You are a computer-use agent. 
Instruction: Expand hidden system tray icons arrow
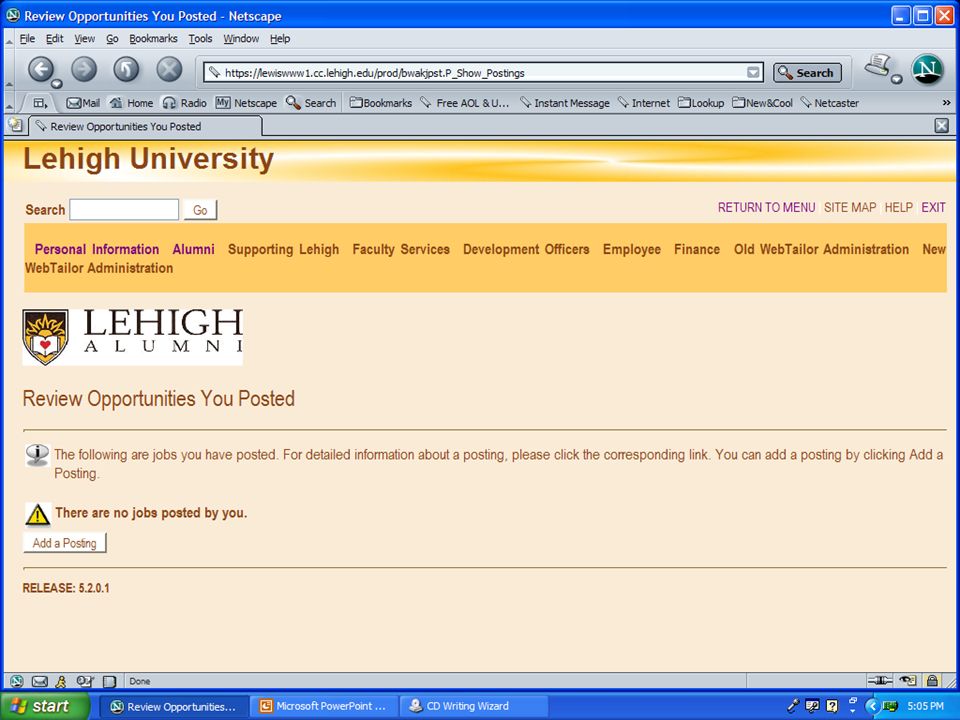(x=872, y=706)
